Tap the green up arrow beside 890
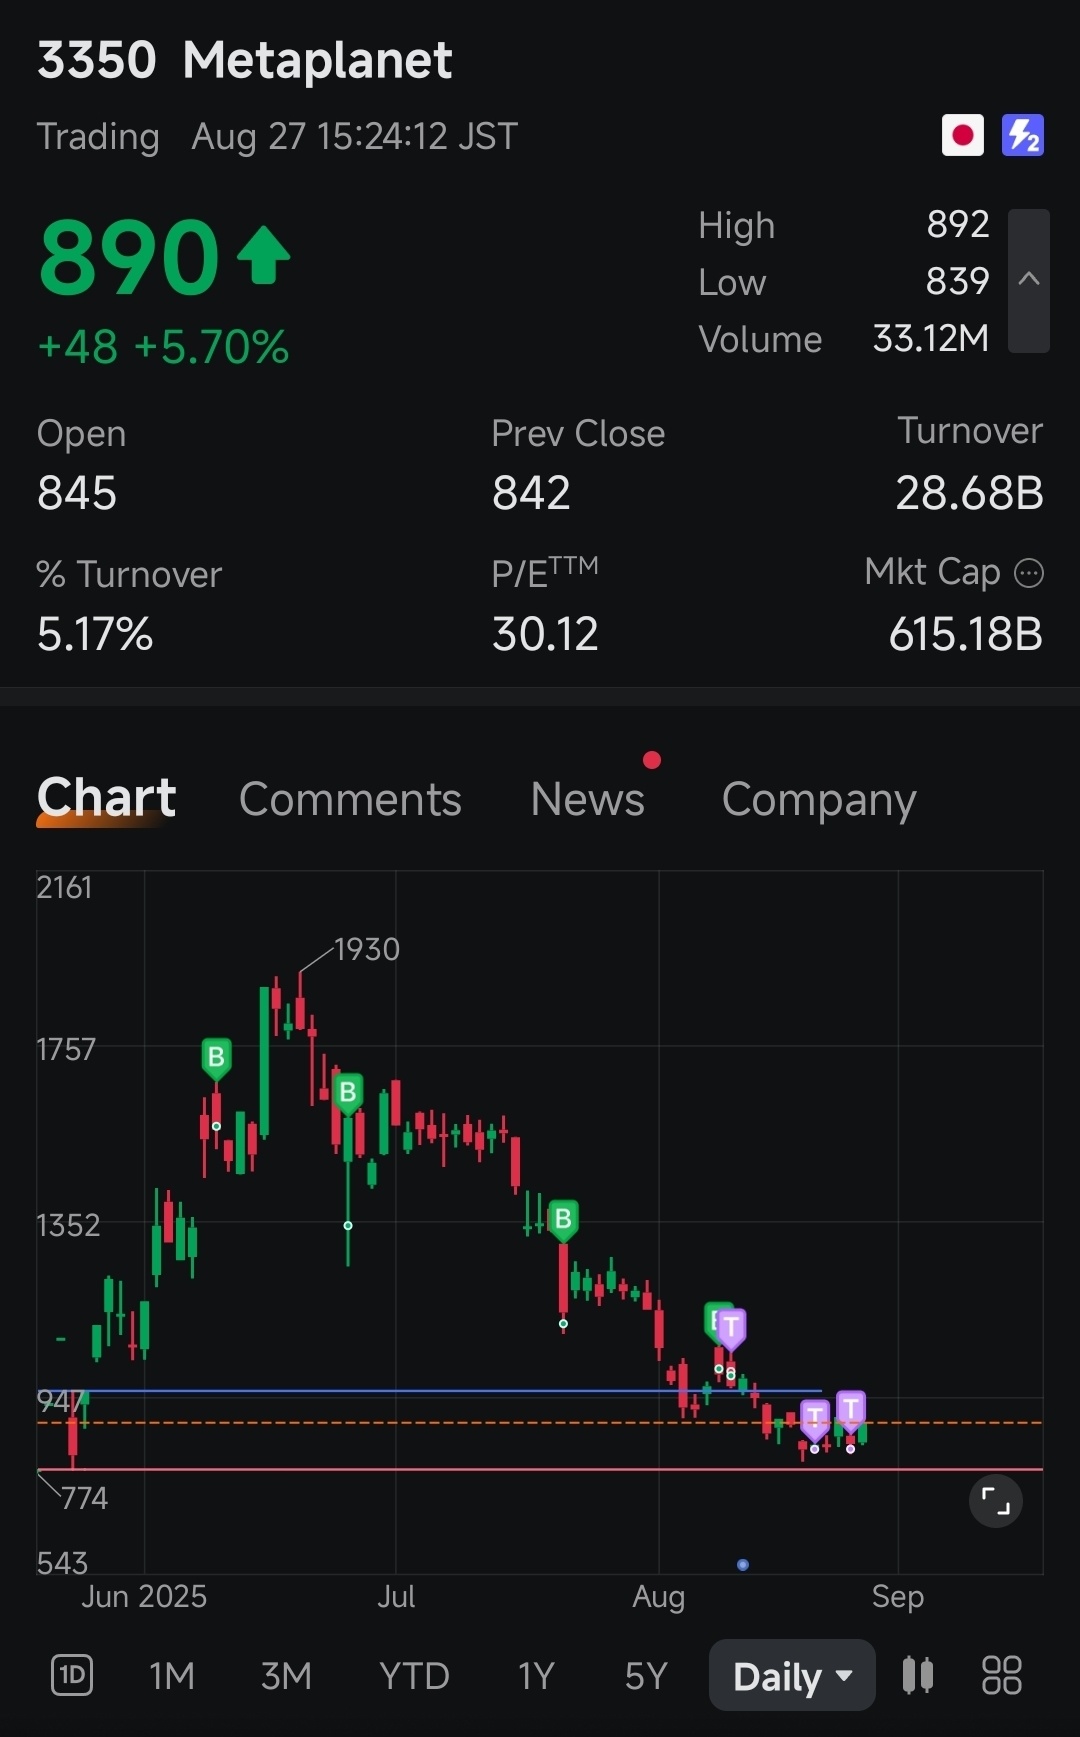Viewport: 1080px width, 1737px height. click(264, 255)
